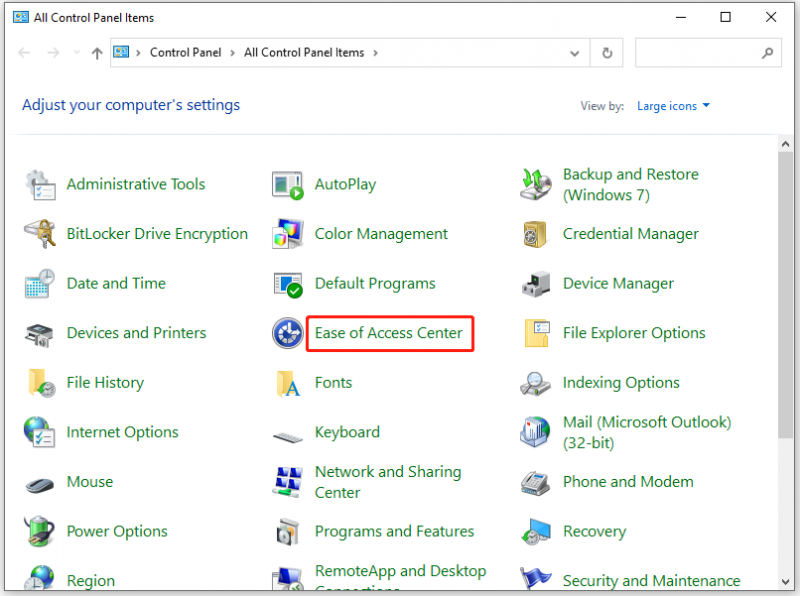
Task: Open the Indexing Options magnifier icon
Action: point(536,383)
